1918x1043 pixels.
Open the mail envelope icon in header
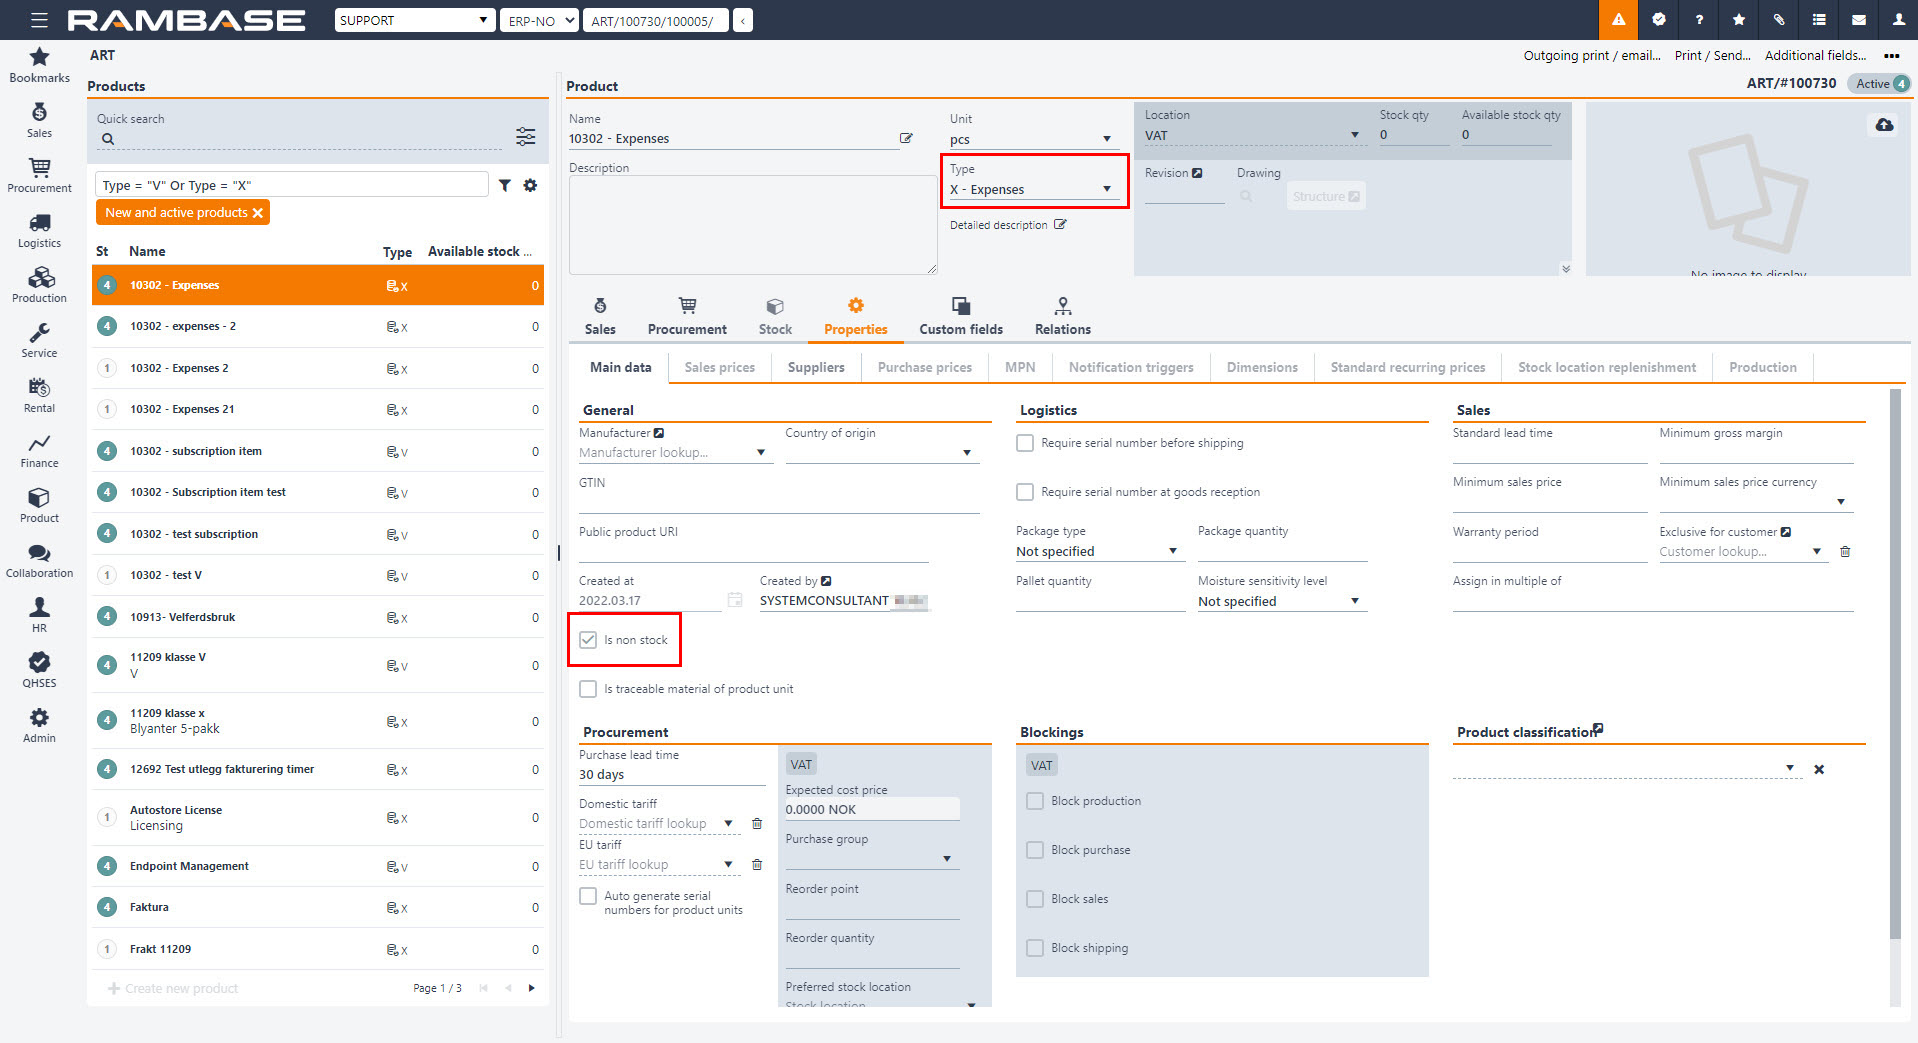[1858, 20]
